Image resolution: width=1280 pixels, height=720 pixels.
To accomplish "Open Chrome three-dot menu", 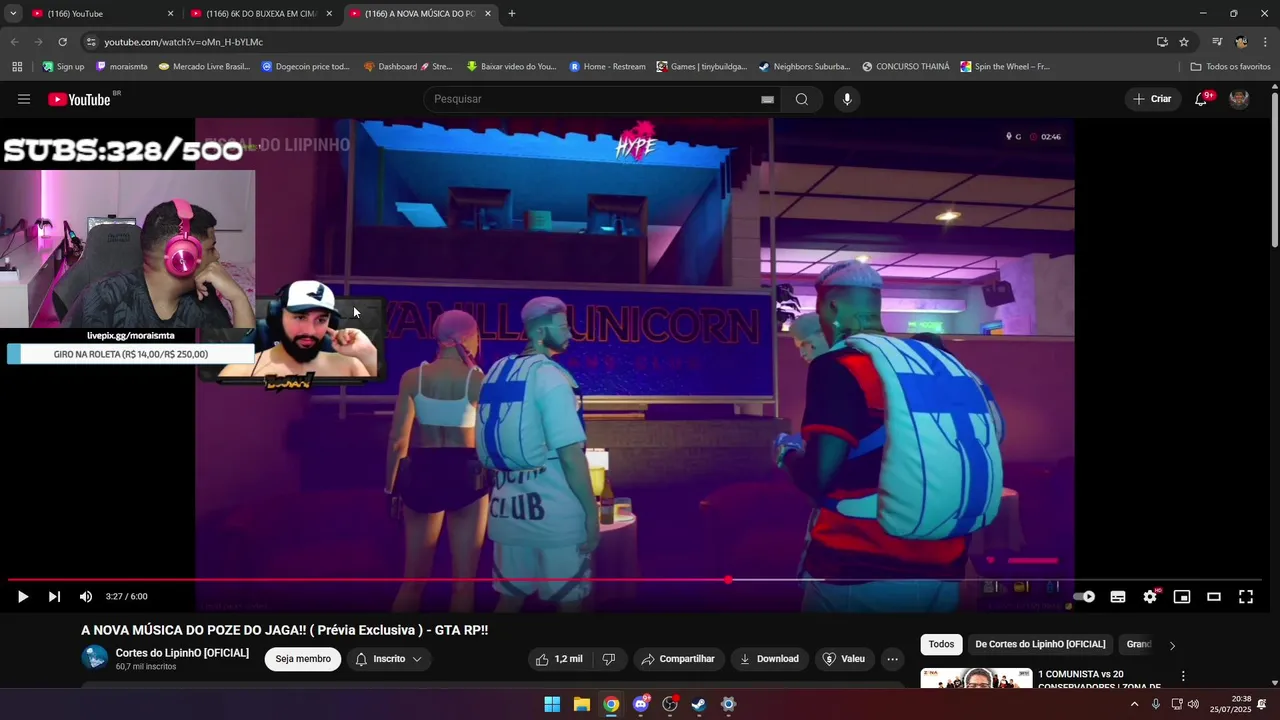I will point(1265,42).
